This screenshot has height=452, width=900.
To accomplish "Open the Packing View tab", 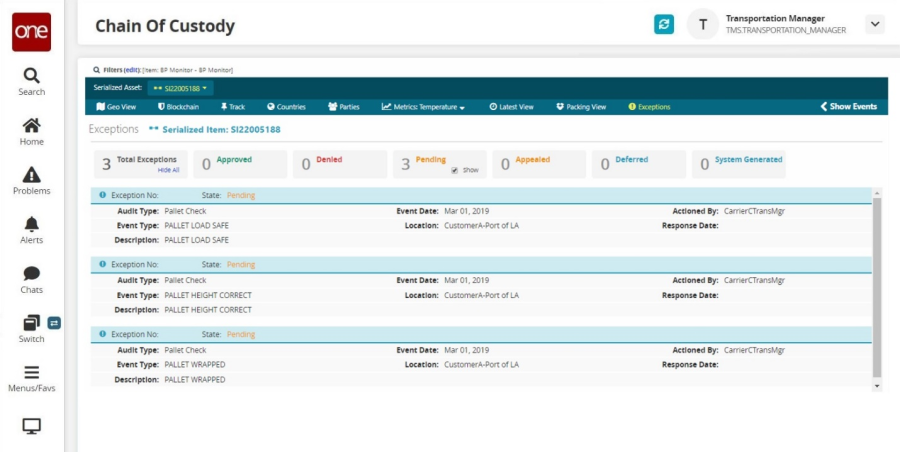I will coord(581,107).
